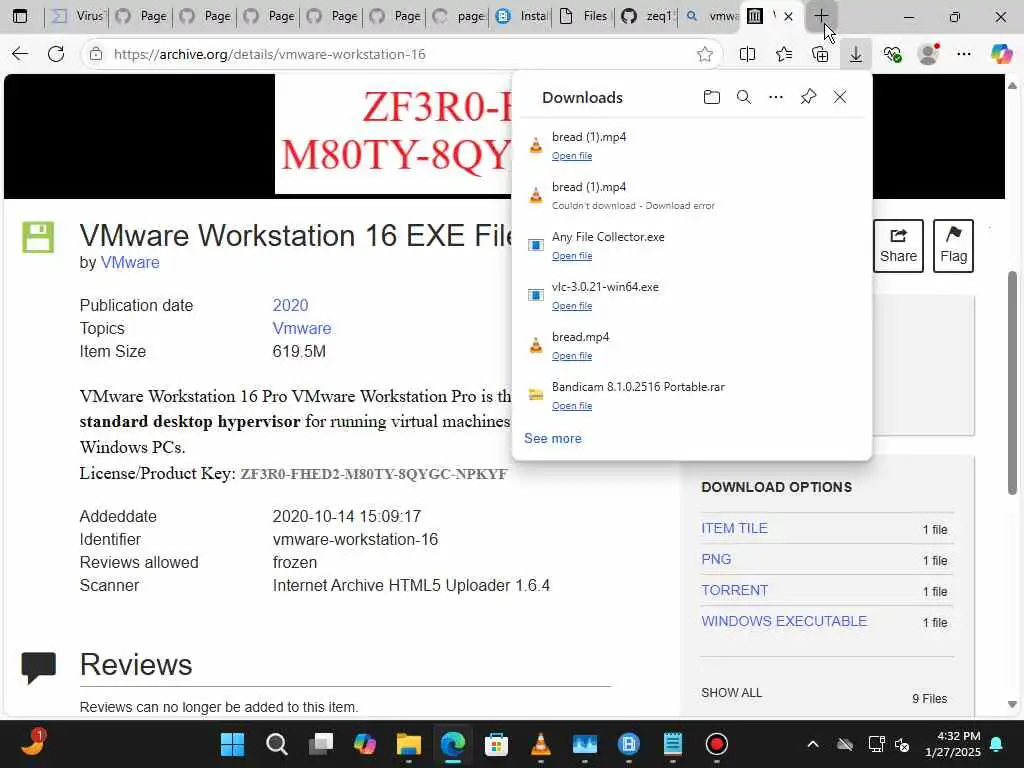Open Collections toolbar icon

click(820, 54)
